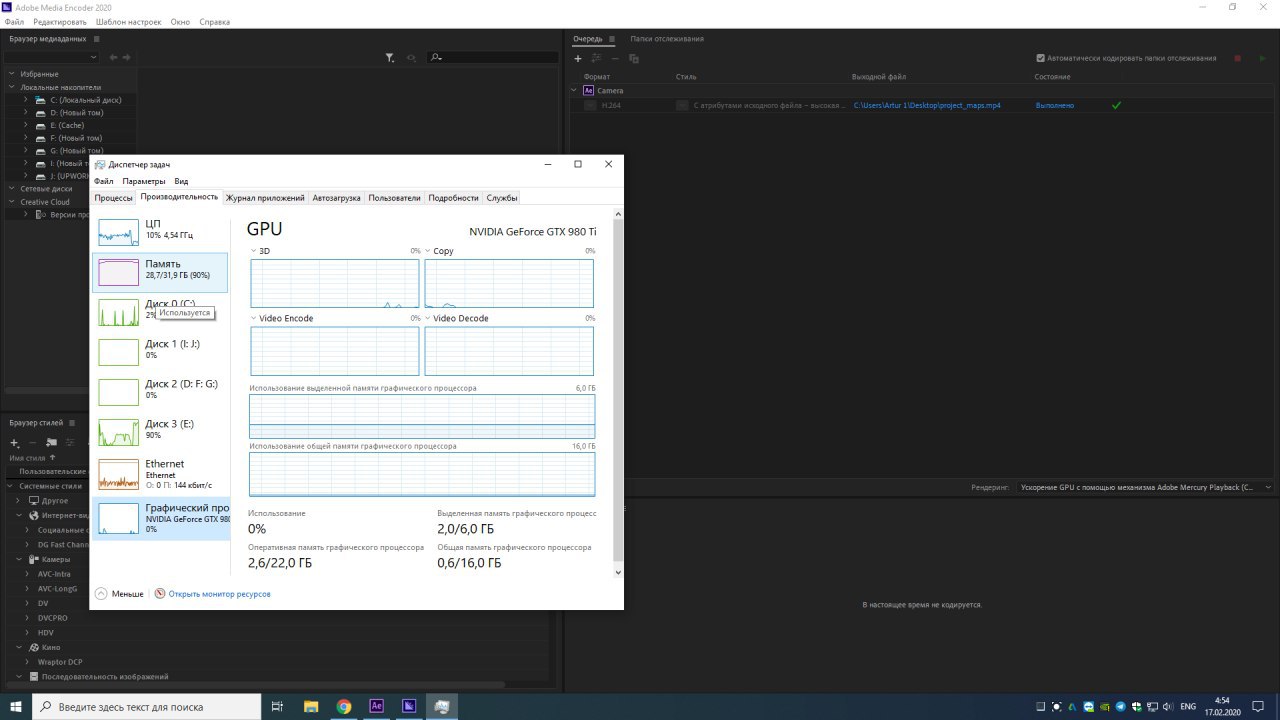Open File Explorer from the taskbar
This screenshot has height=720, width=1280.
[311, 706]
